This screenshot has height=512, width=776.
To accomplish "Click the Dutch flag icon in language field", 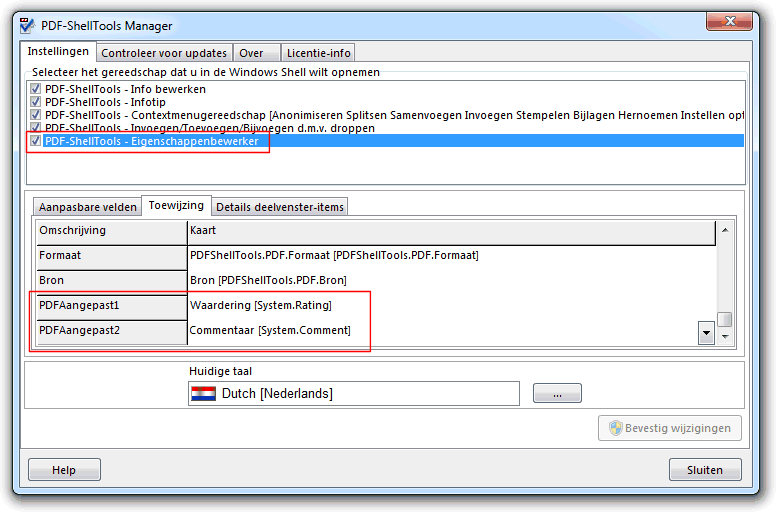I will tap(203, 394).
